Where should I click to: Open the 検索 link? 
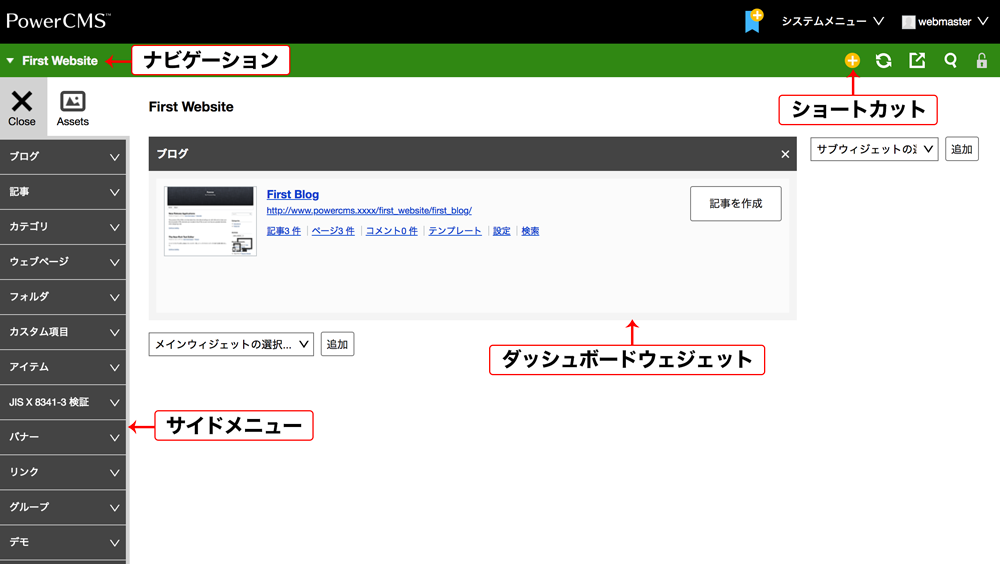pos(530,231)
